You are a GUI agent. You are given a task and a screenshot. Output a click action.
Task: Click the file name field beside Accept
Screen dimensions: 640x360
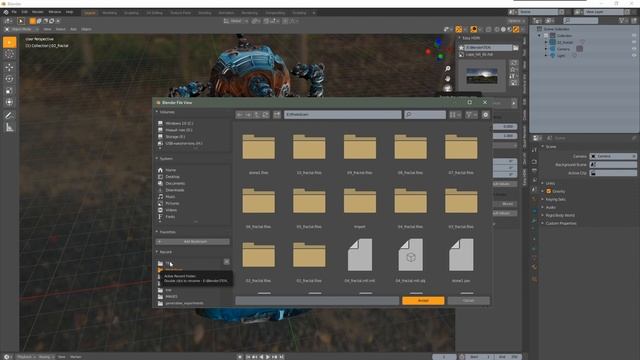[x=317, y=301]
